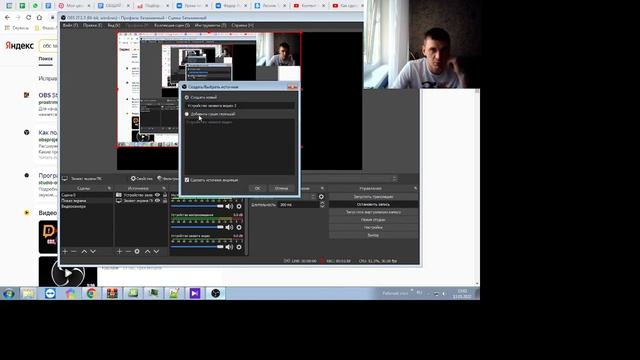Image resolution: width=640 pixels, height=360 pixels.
Task: Adjust volume slider of Устройство захвата видео
Action: [x=197, y=247]
